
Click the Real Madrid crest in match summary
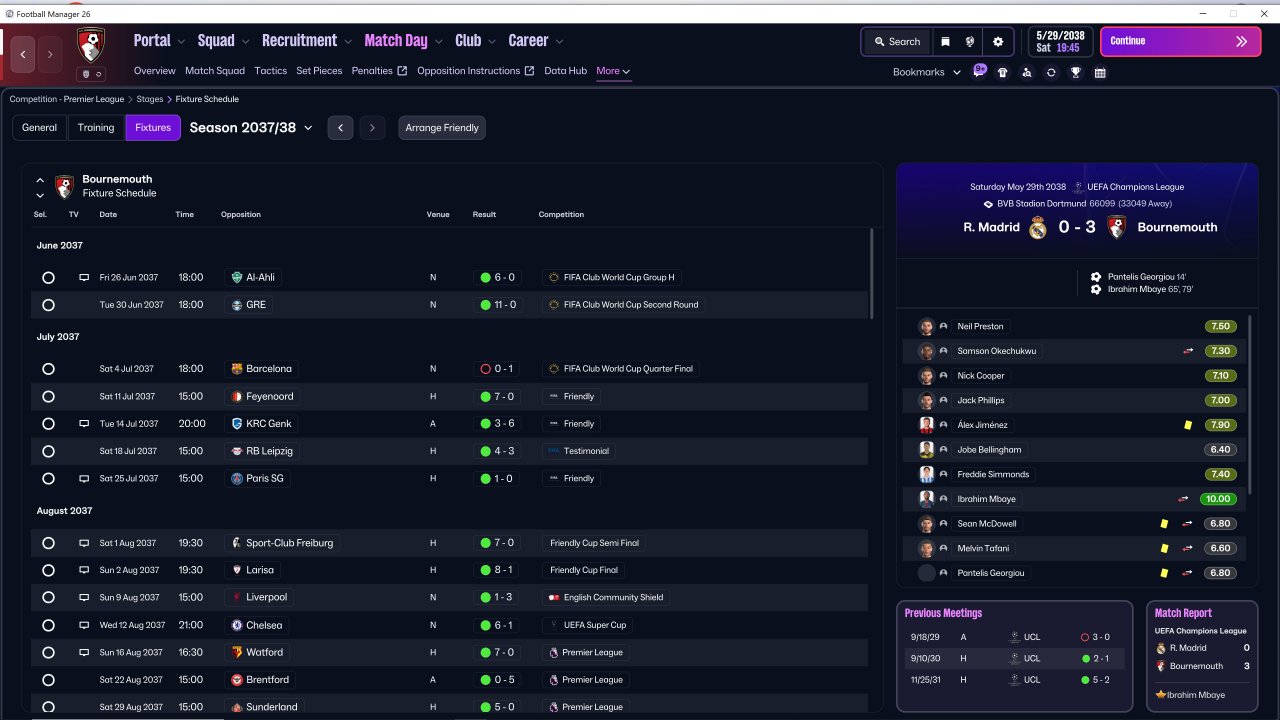[1038, 227]
